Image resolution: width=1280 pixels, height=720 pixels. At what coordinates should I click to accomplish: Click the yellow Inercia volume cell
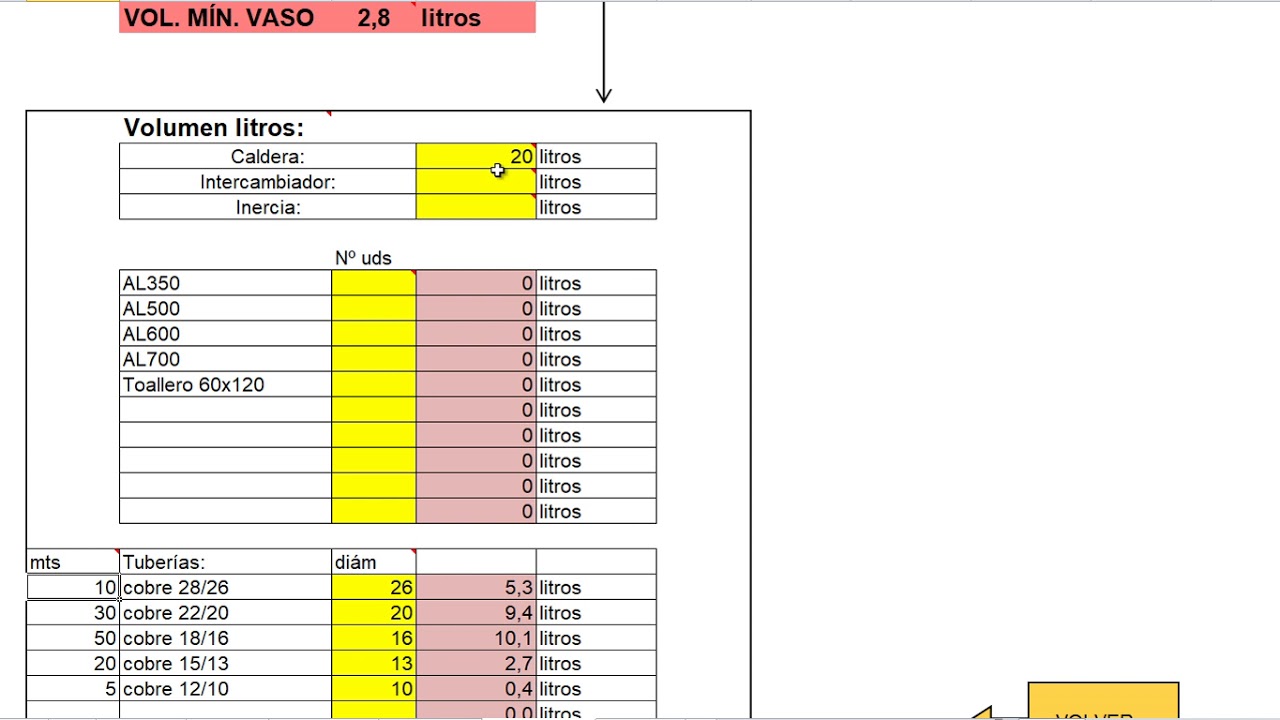click(476, 207)
